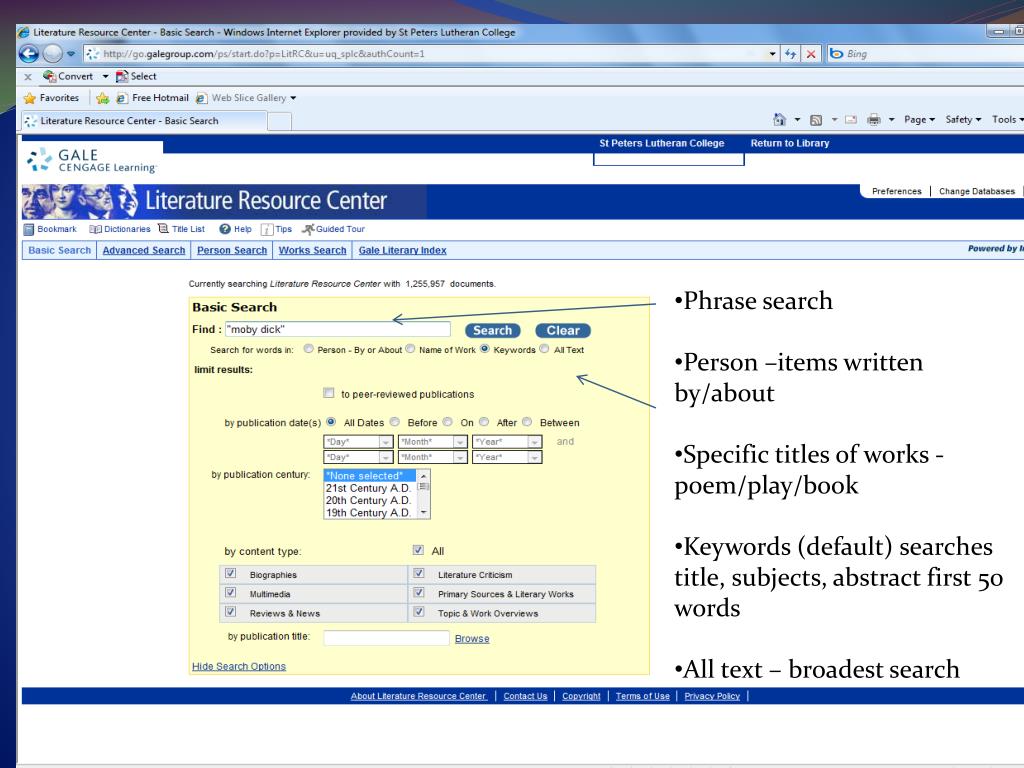The width and height of the screenshot is (1024, 768).
Task: Switch to the Advanced Search tab
Action: pyautogui.click(x=144, y=250)
